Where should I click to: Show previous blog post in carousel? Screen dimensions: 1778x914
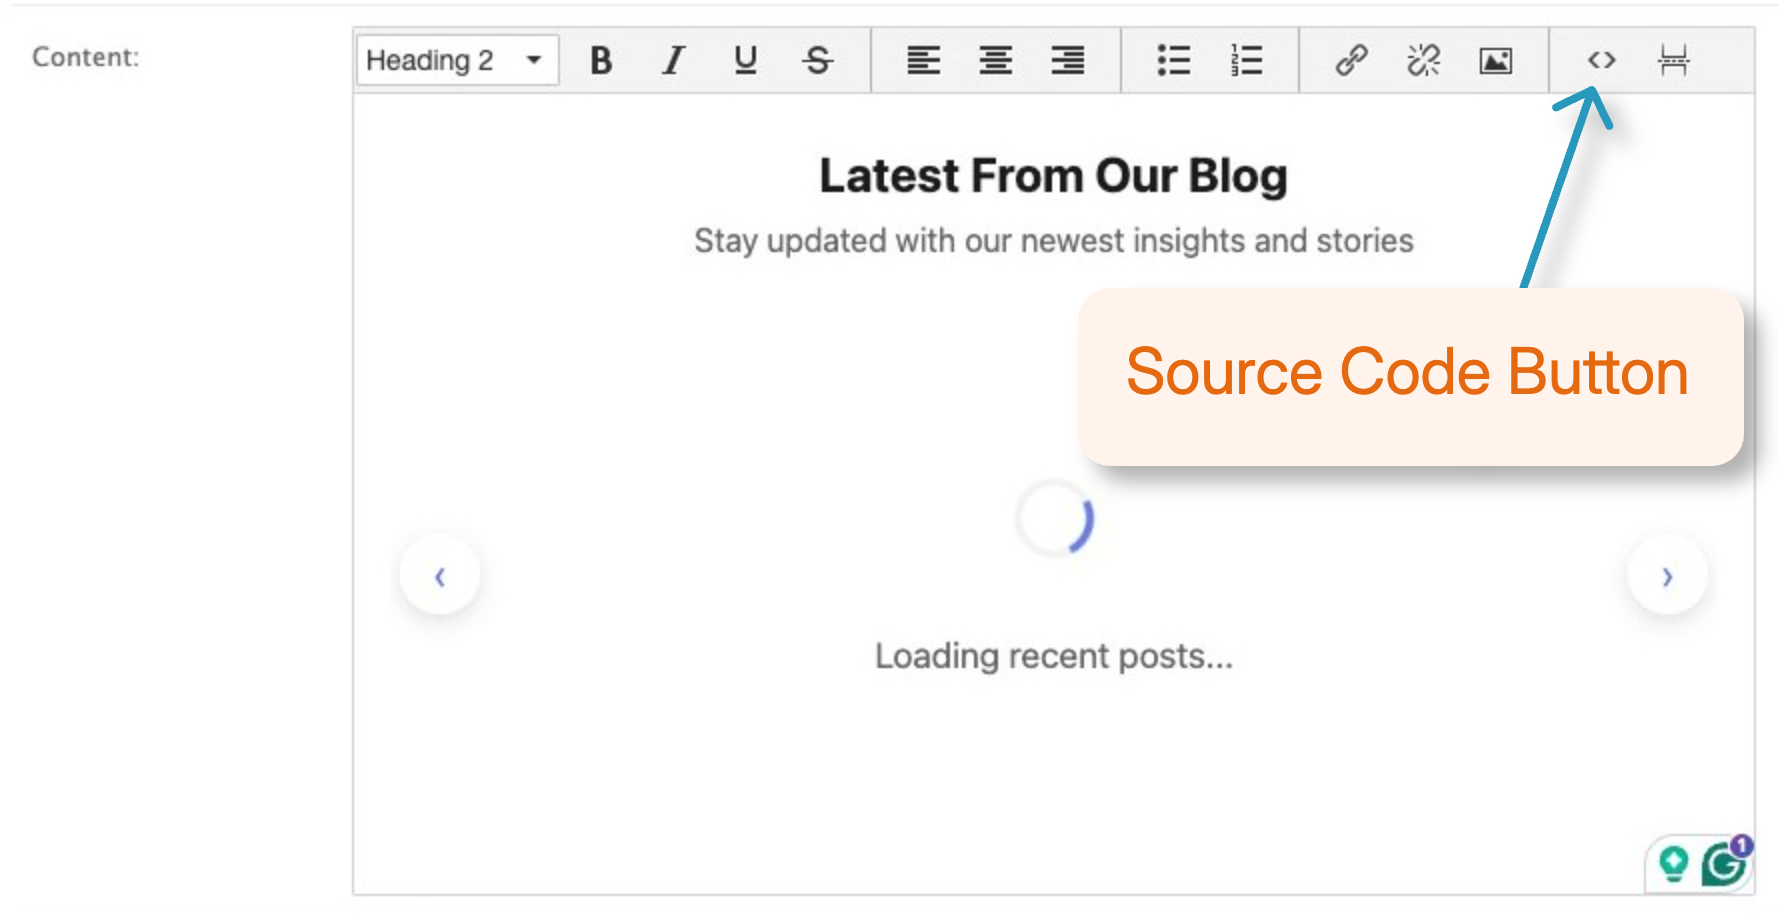[x=440, y=575]
